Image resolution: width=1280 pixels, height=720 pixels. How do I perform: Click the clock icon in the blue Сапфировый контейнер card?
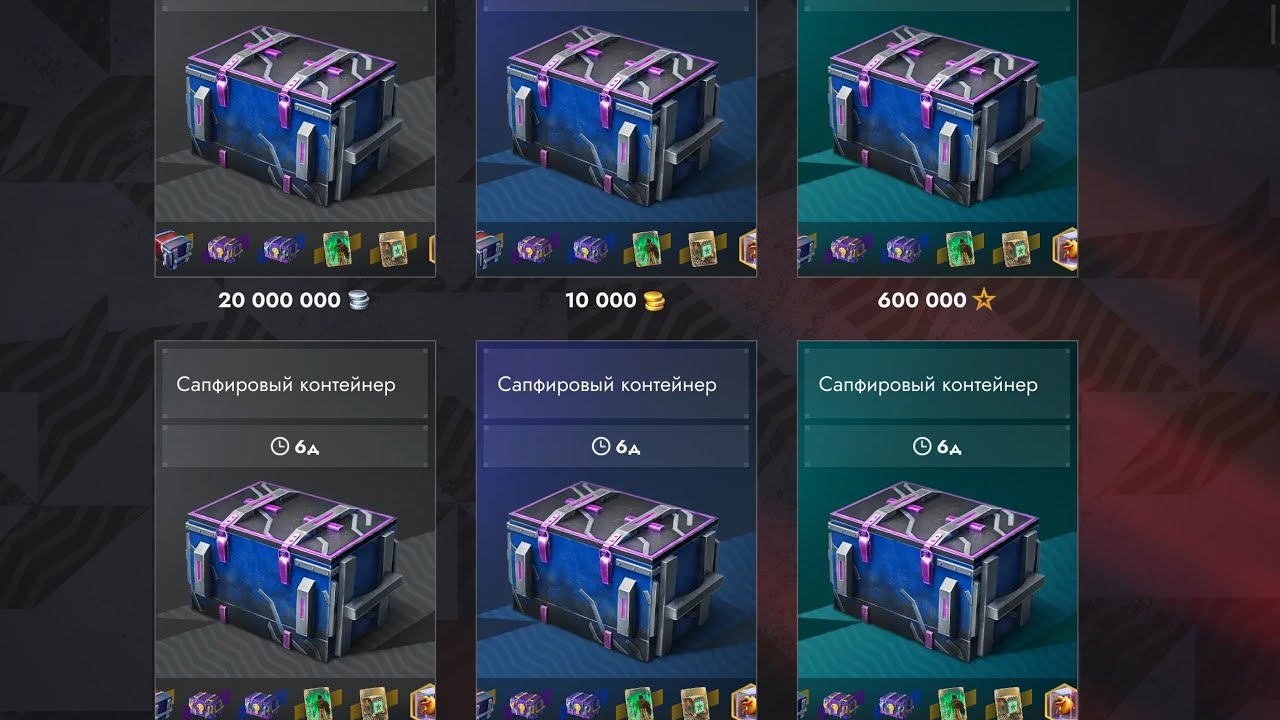(x=601, y=447)
